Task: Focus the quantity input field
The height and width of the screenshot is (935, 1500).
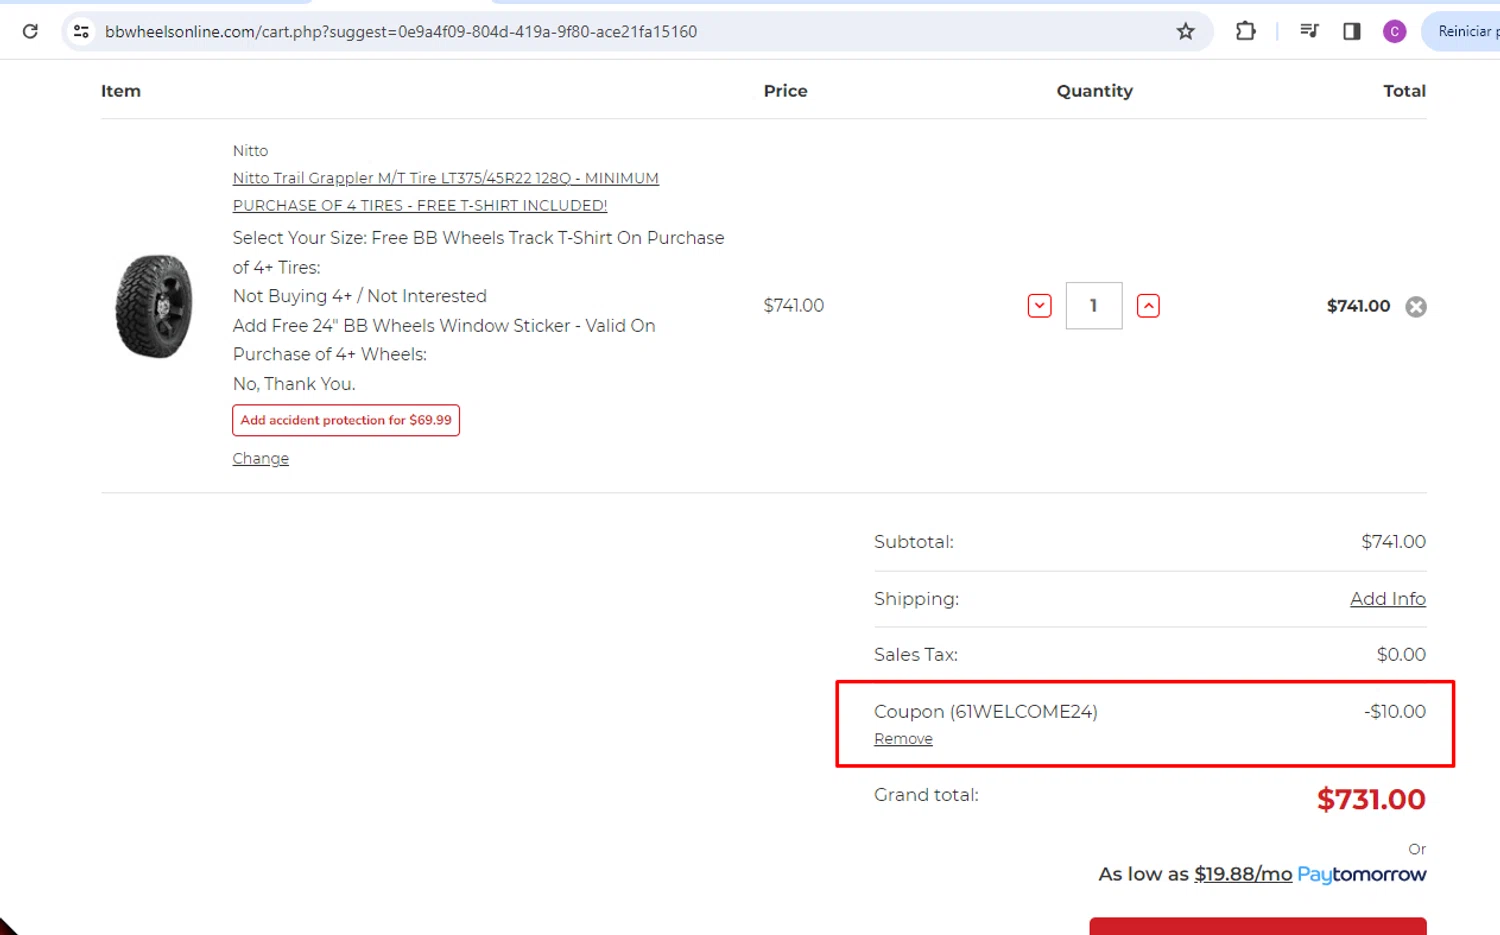Action: pyautogui.click(x=1094, y=306)
